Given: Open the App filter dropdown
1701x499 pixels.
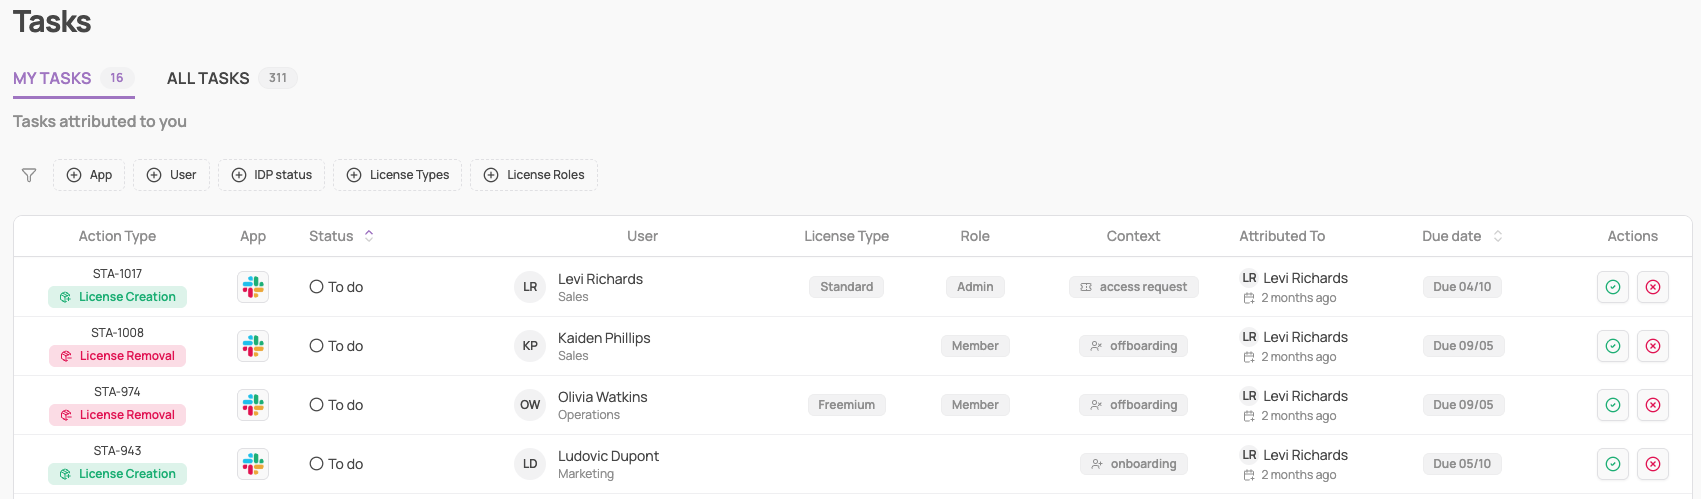Looking at the screenshot, I should pos(89,175).
